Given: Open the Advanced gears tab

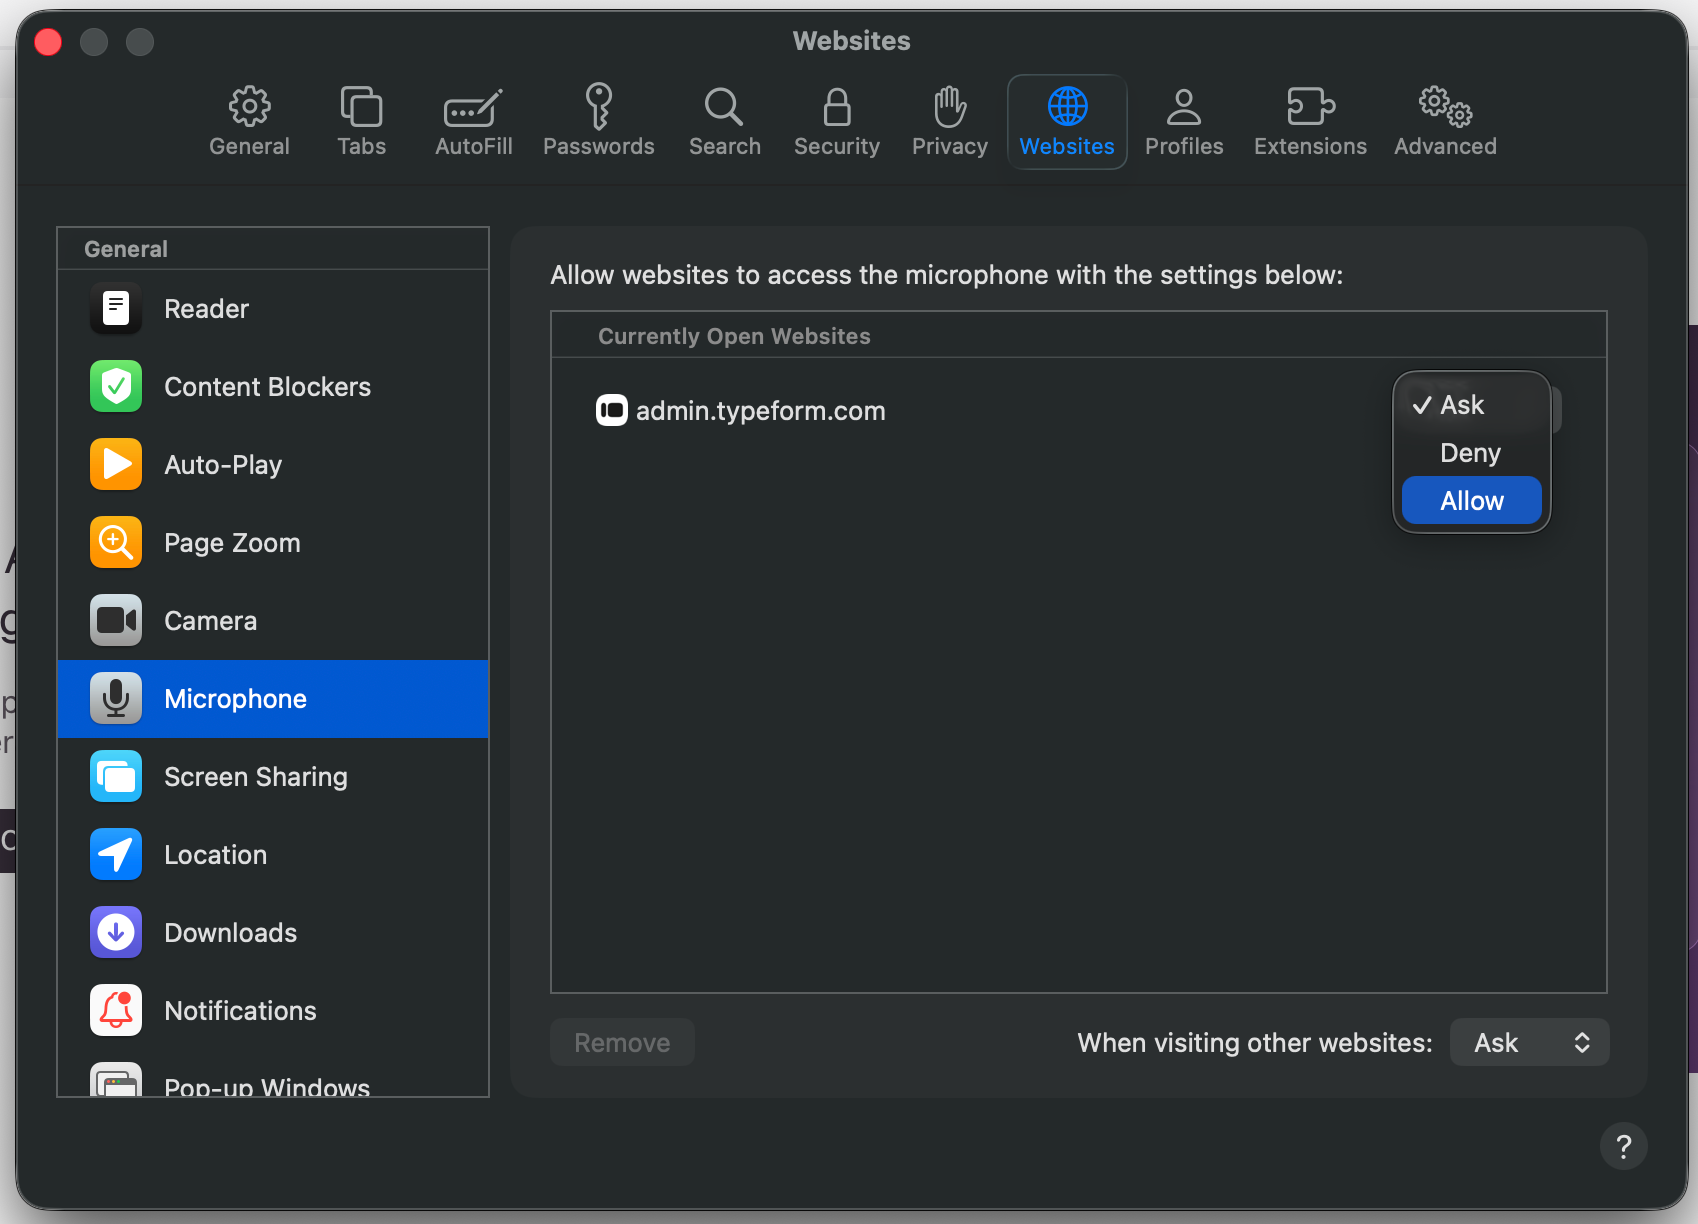Looking at the screenshot, I should (1445, 122).
